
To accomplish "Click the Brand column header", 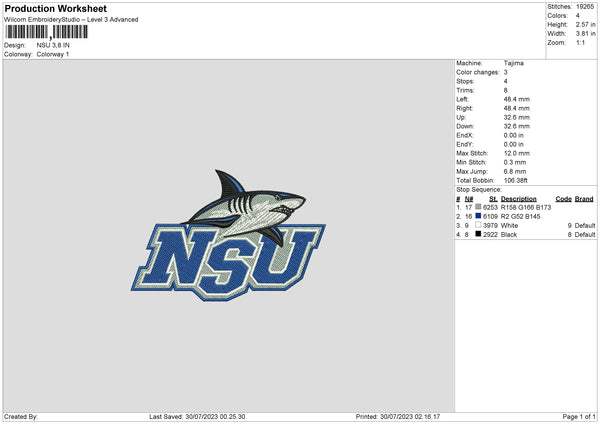I will pyautogui.click(x=583, y=198).
